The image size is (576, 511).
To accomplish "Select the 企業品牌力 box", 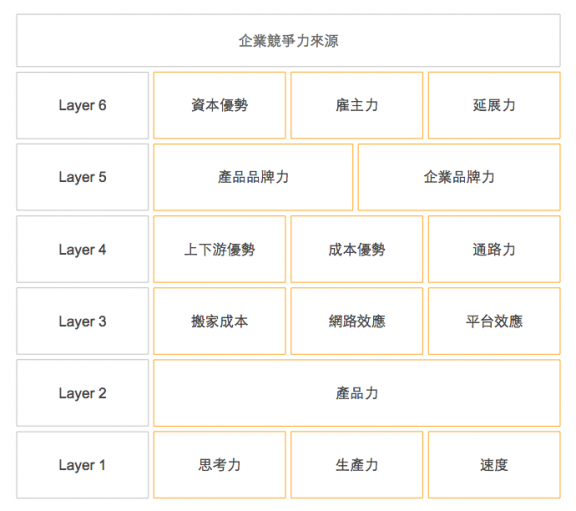I will point(459,177).
